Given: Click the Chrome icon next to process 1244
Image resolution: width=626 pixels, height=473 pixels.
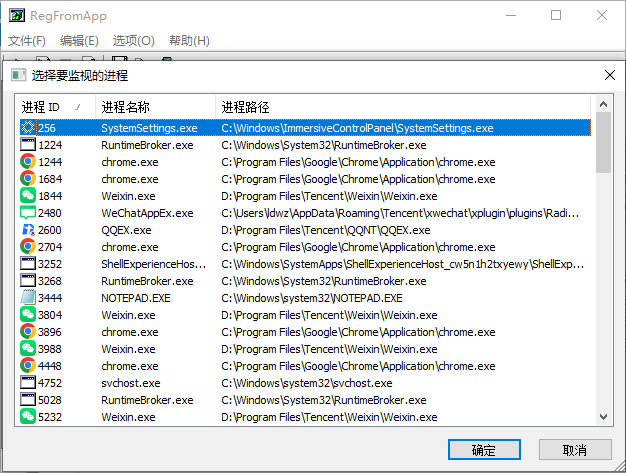Looking at the screenshot, I should pos(28,162).
